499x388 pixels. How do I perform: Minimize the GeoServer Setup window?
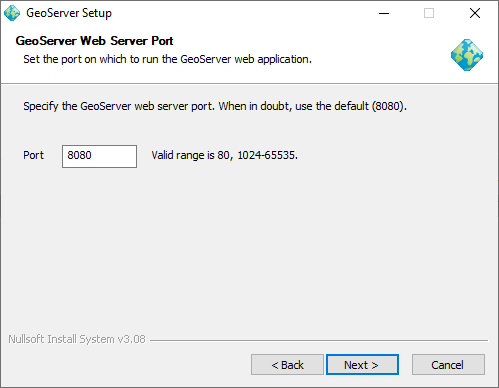pyautogui.click(x=384, y=13)
